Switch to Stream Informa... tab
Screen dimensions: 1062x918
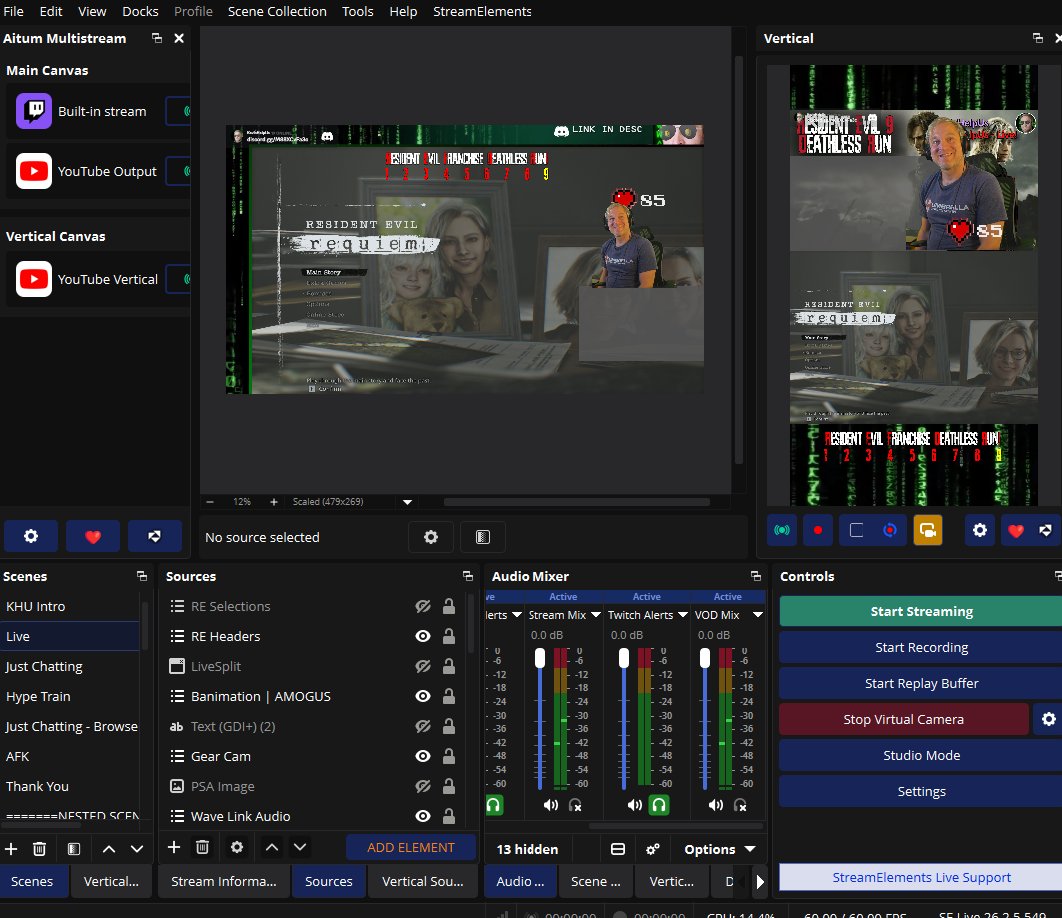(224, 881)
